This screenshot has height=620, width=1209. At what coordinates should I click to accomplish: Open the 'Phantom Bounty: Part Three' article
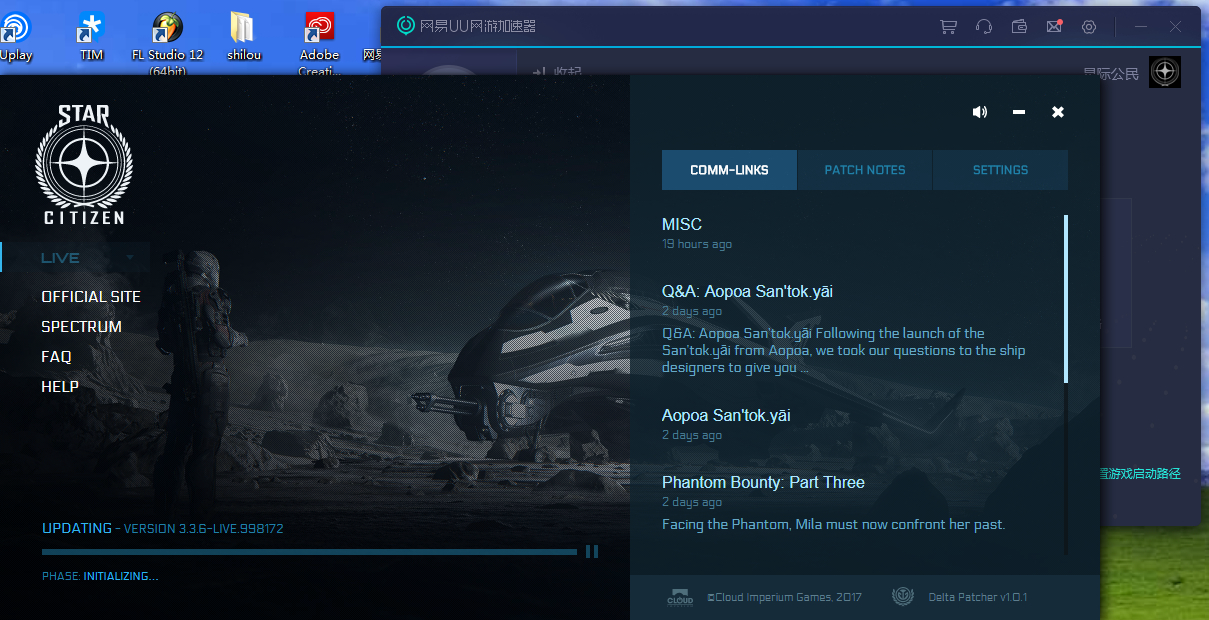point(763,483)
